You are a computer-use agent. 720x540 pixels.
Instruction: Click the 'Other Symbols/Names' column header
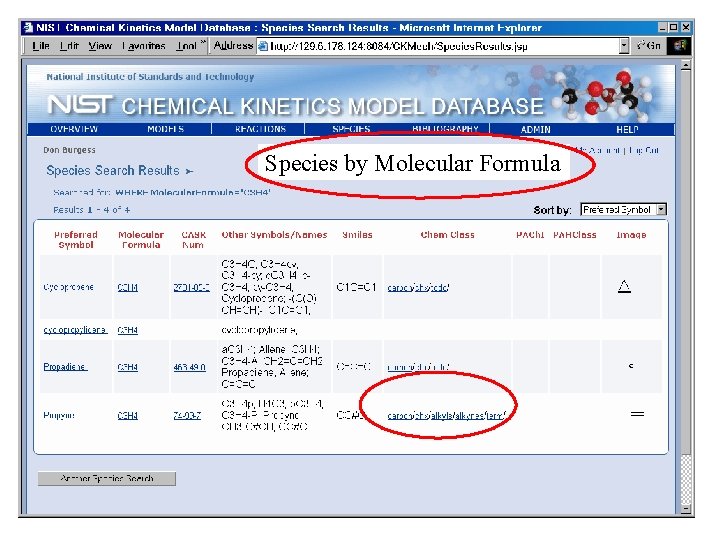click(274, 235)
